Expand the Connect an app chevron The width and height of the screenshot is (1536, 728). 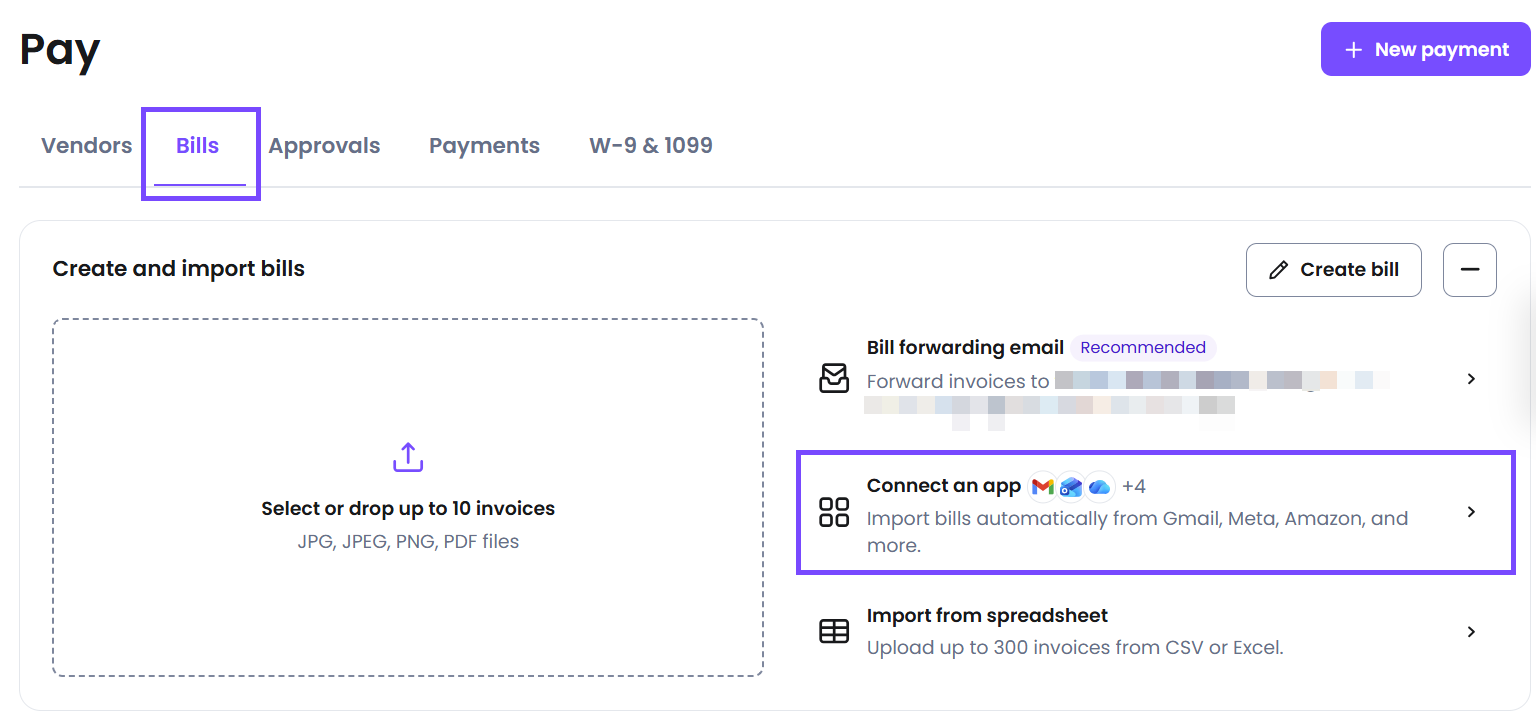click(x=1471, y=512)
